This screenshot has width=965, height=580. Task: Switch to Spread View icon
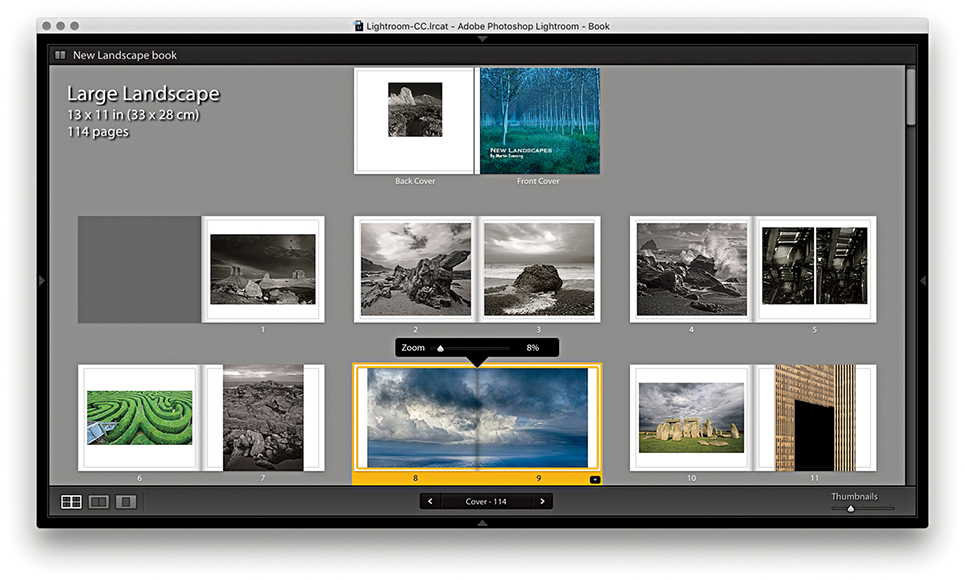click(x=98, y=502)
